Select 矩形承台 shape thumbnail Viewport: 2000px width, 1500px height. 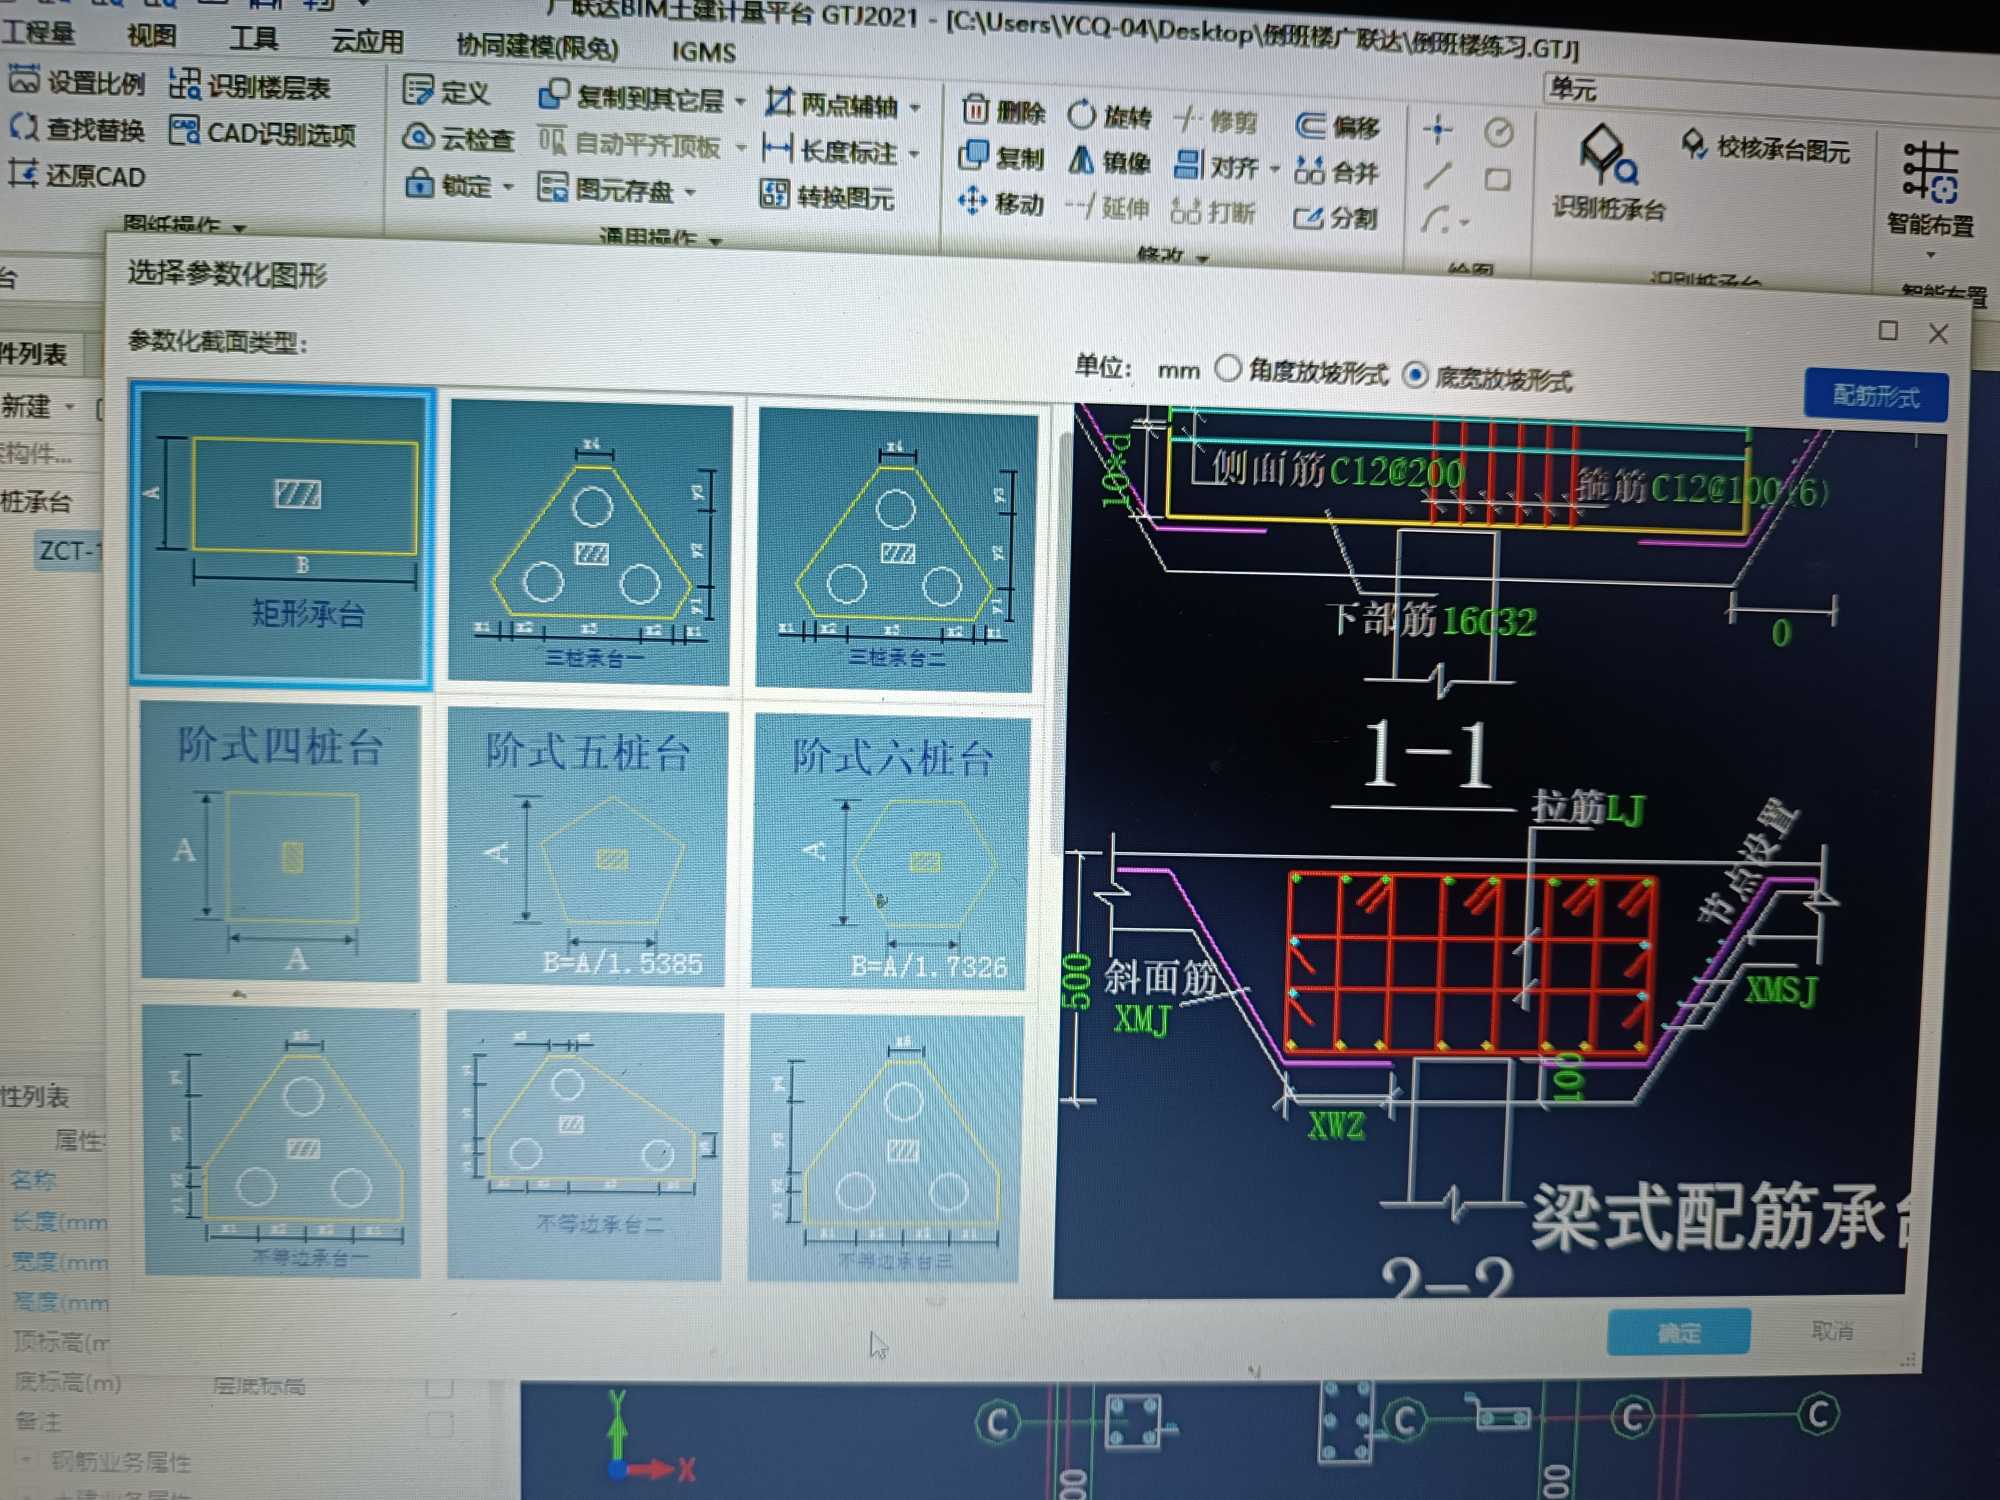[282, 535]
